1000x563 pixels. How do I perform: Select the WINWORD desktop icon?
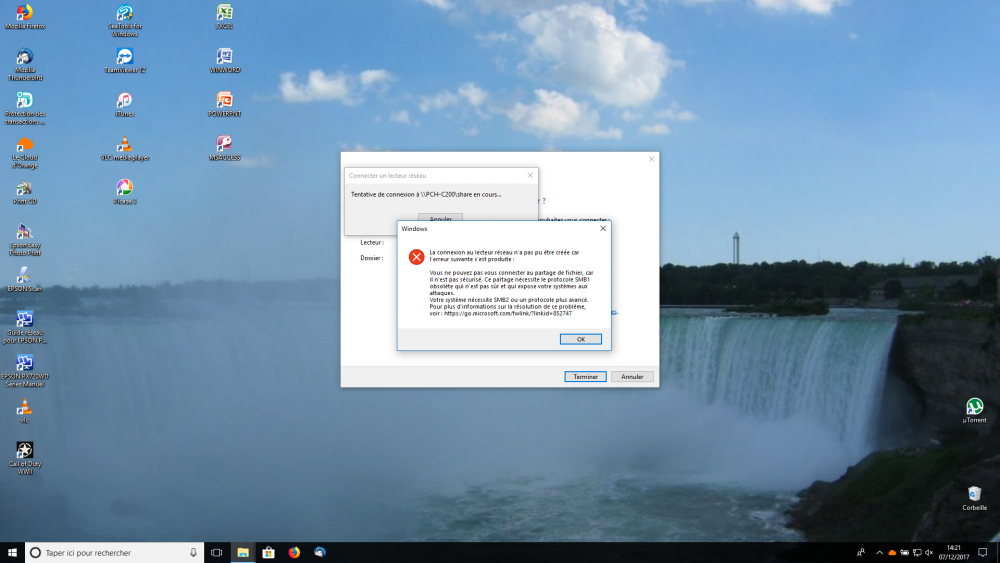pos(224,61)
